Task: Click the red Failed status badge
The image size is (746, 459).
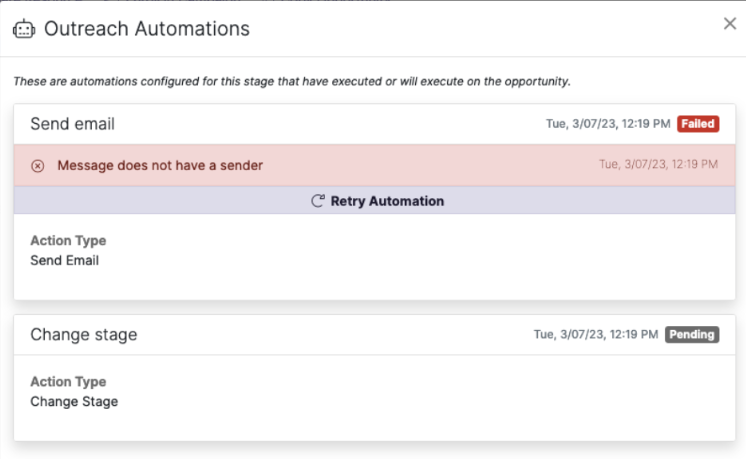Action: [698, 124]
